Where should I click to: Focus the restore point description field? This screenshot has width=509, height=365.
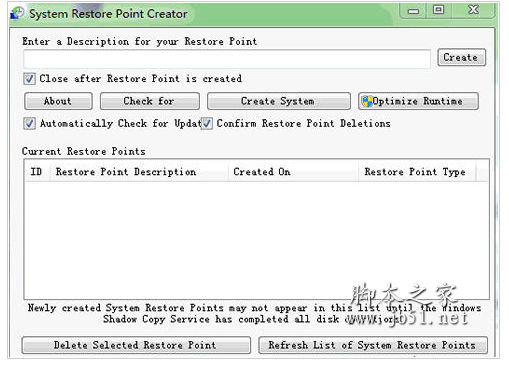click(x=227, y=59)
